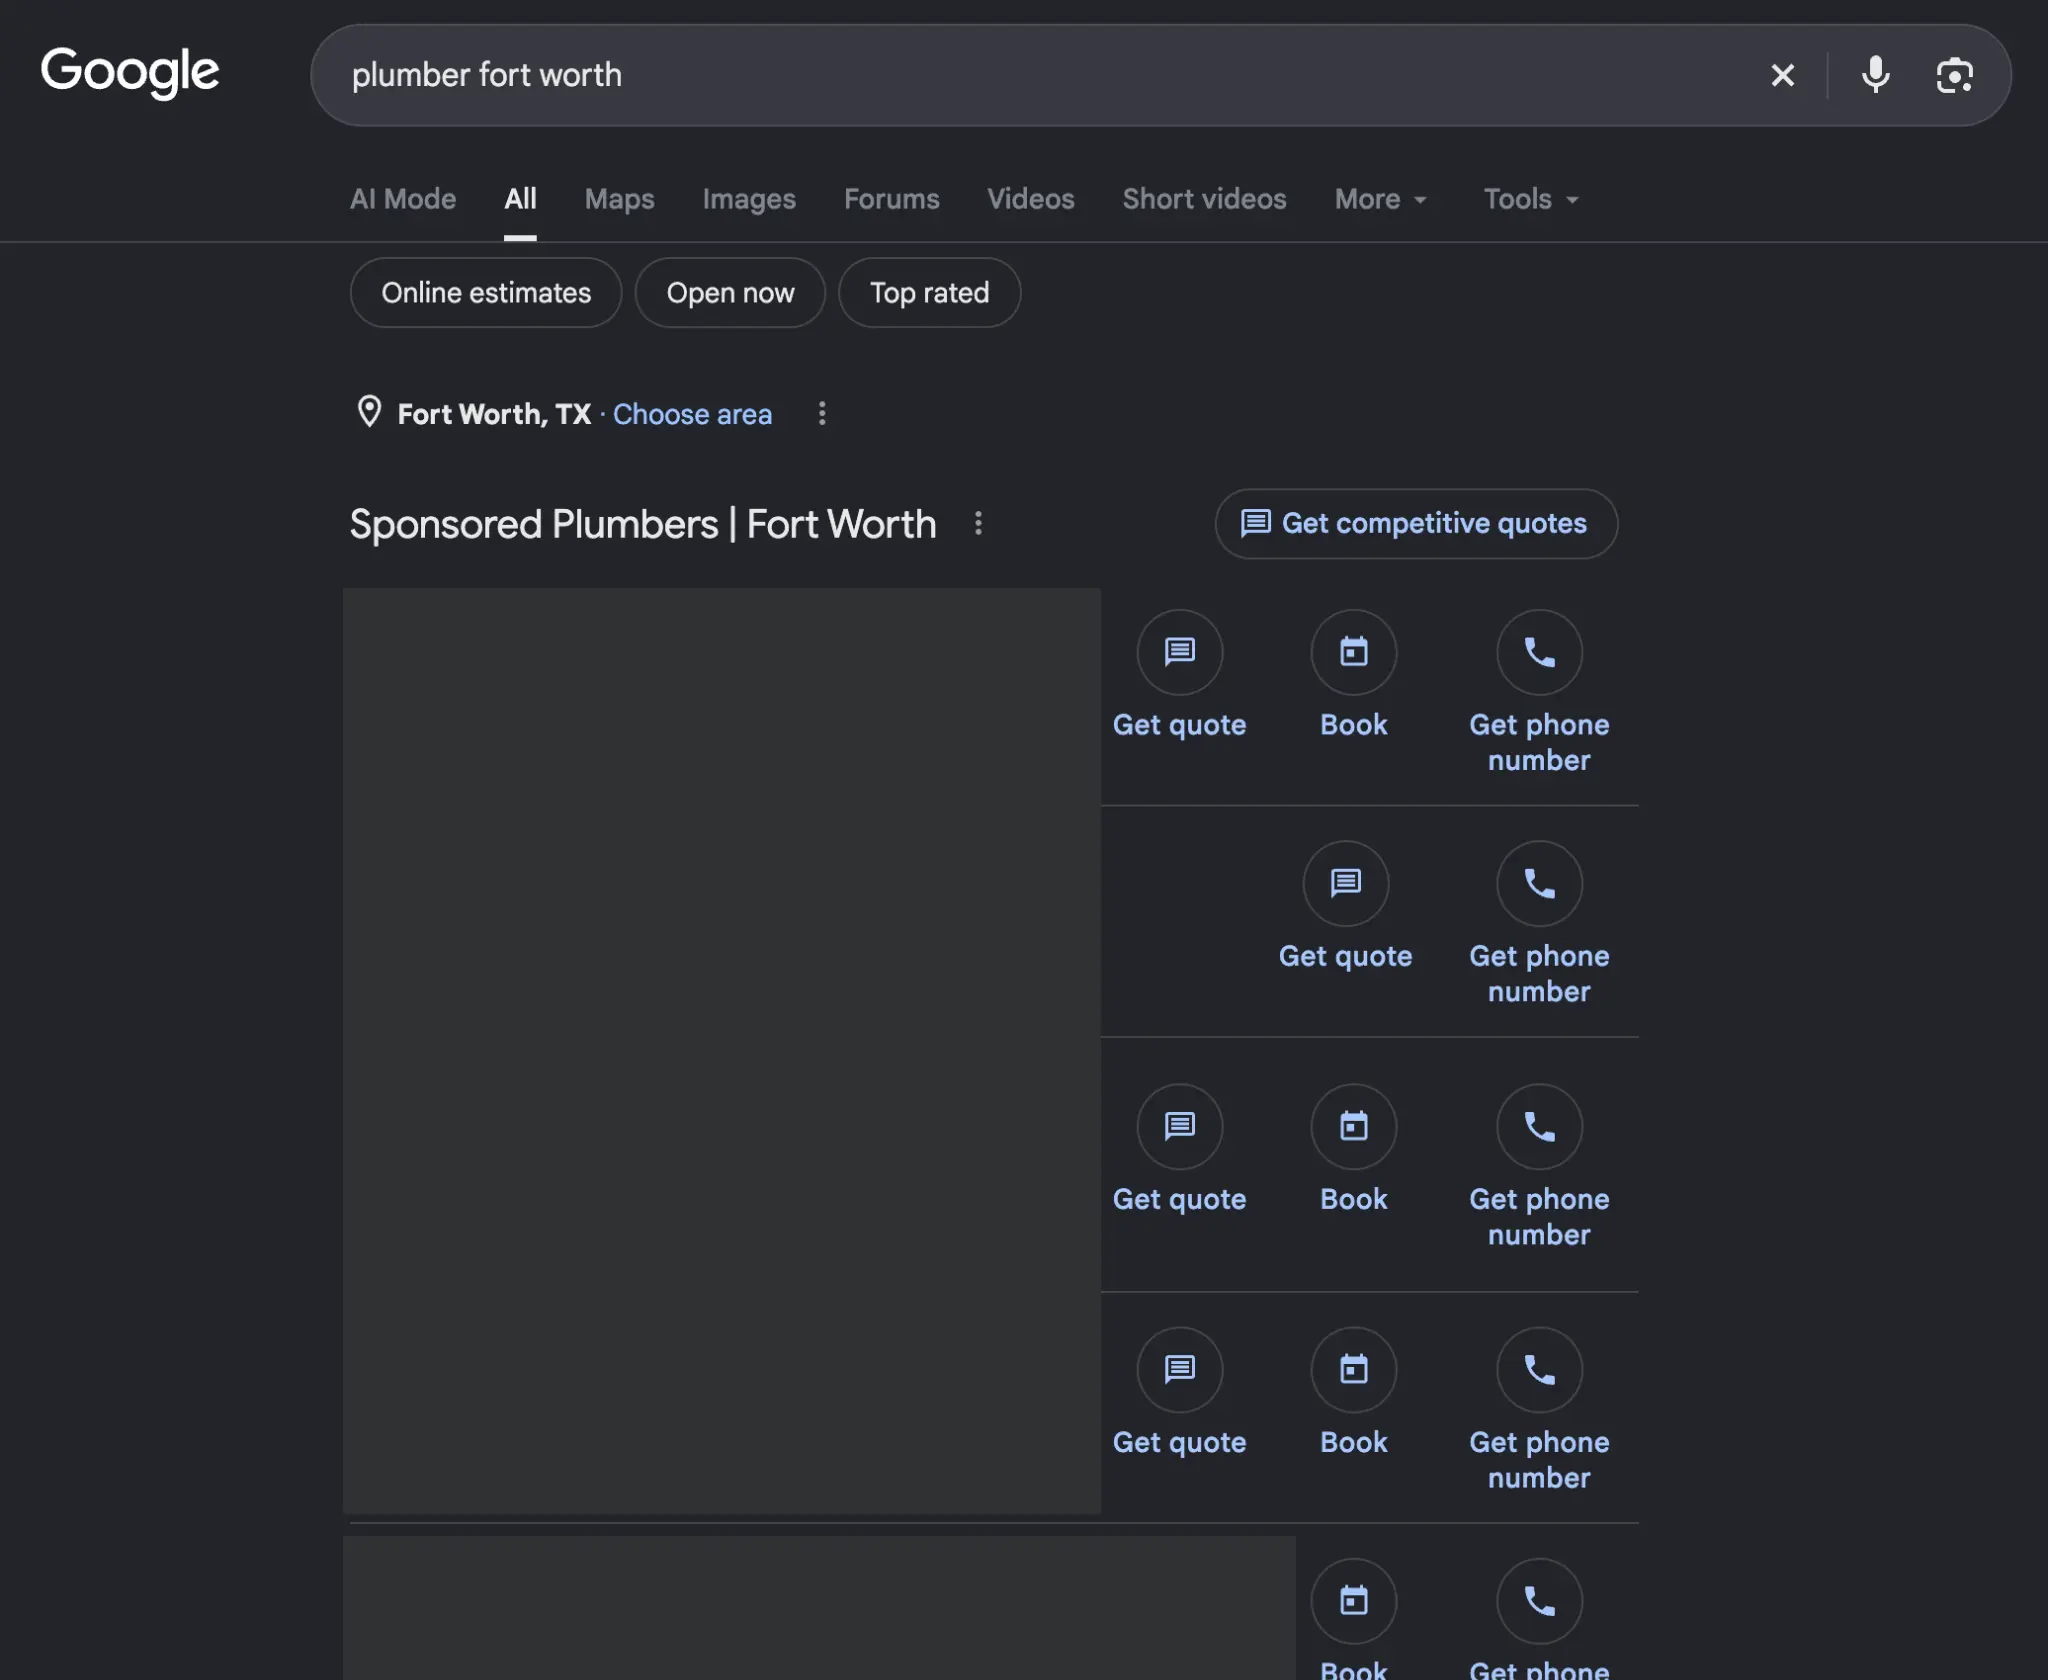Toggle the Online estimates filter chip
Screen dimensions: 2048x1680
[x=486, y=293]
